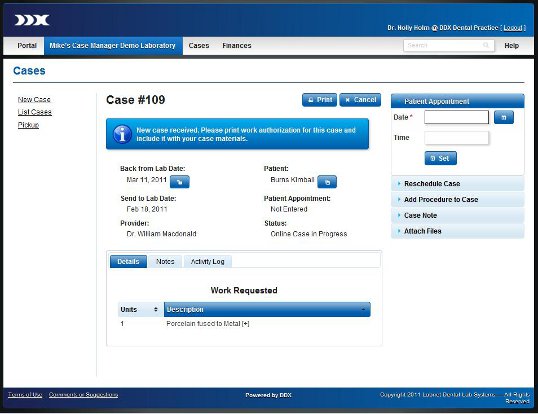Focus the appointment Time input field
The height and width of the screenshot is (414, 538).
point(456,138)
